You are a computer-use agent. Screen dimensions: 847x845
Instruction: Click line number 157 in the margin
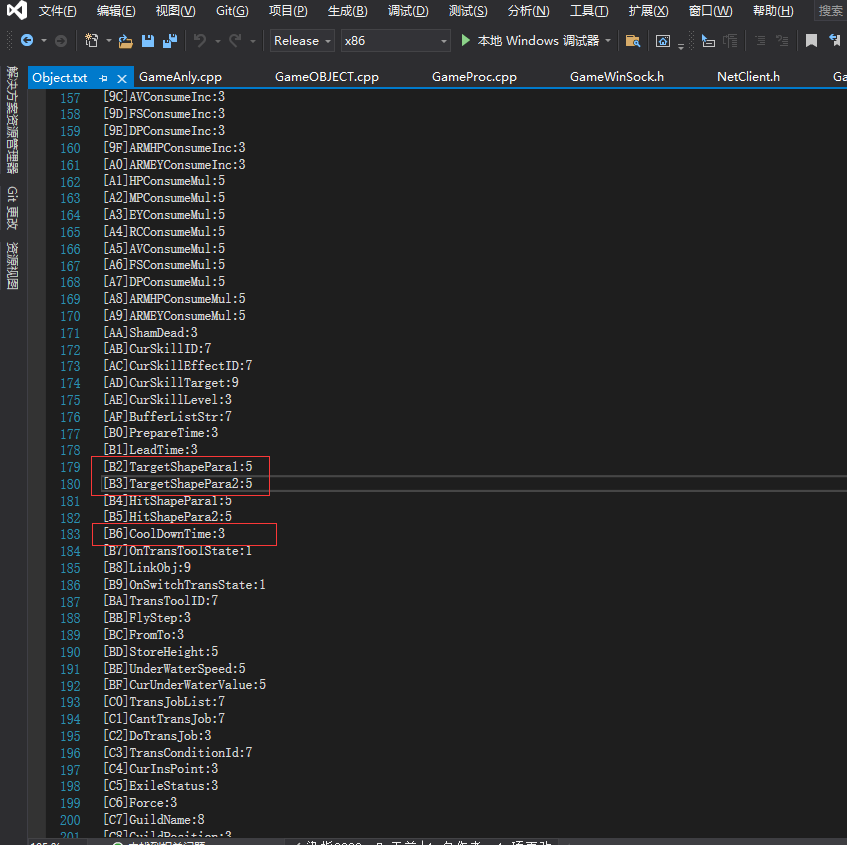[x=70, y=98]
